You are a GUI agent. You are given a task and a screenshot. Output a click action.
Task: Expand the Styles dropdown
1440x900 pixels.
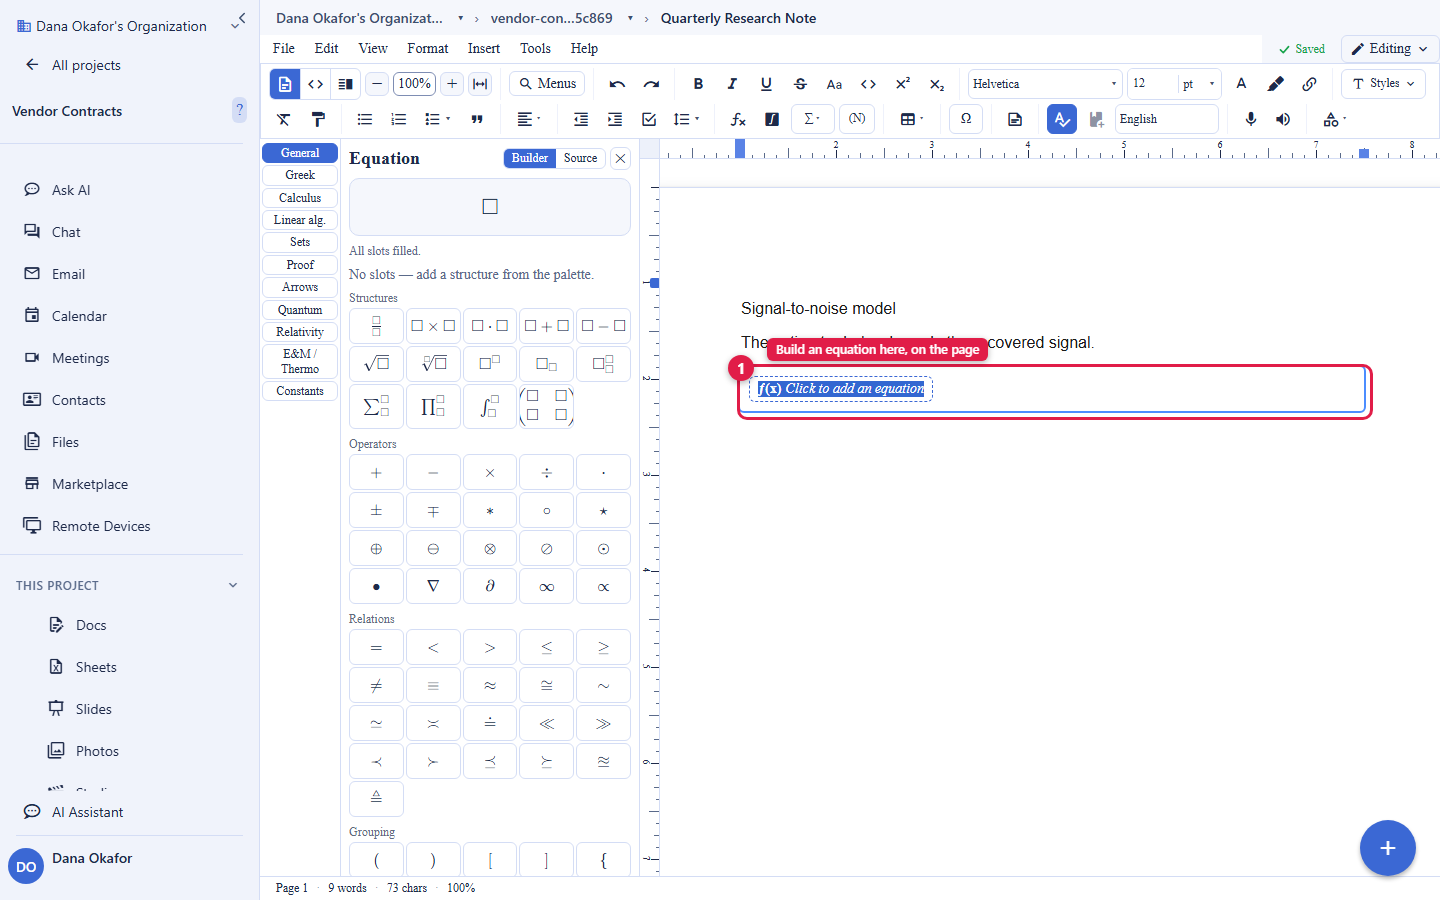pos(1384,84)
